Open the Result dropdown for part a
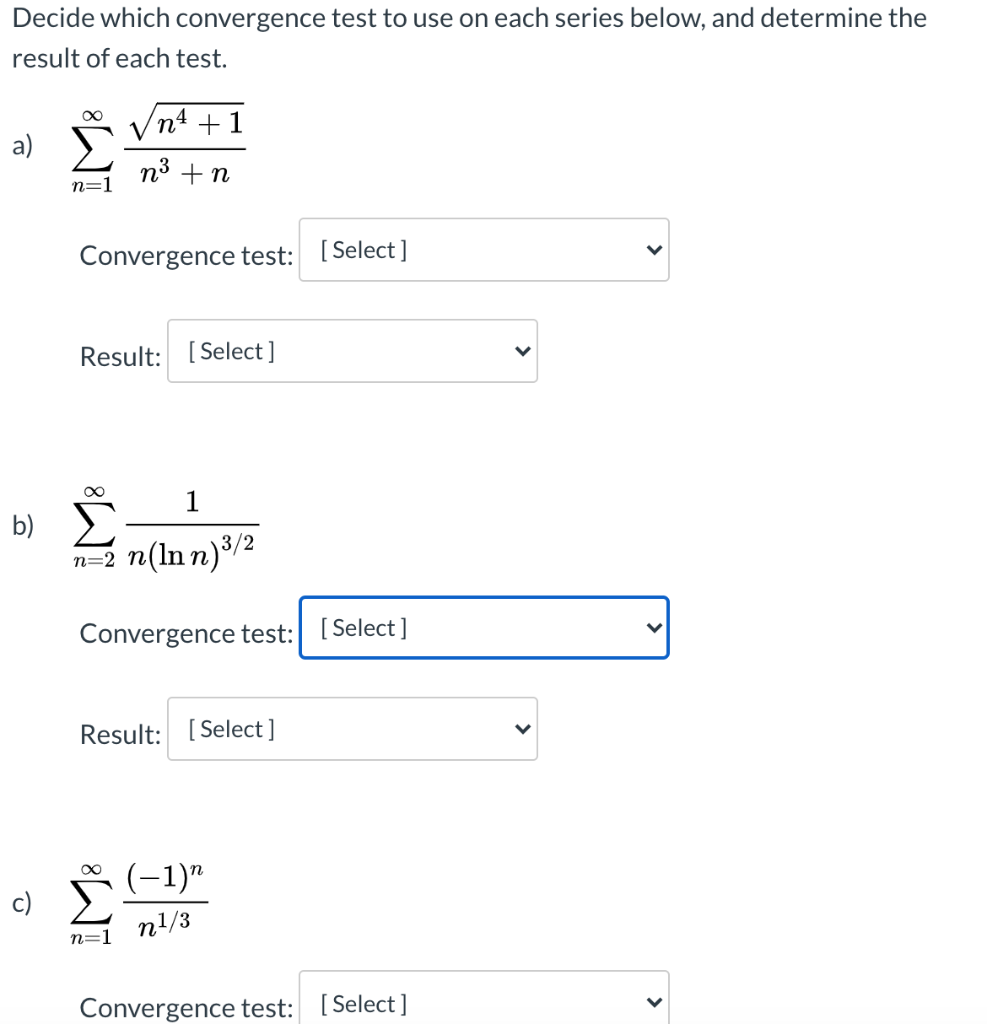The image size is (987, 1024). click(352, 351)
